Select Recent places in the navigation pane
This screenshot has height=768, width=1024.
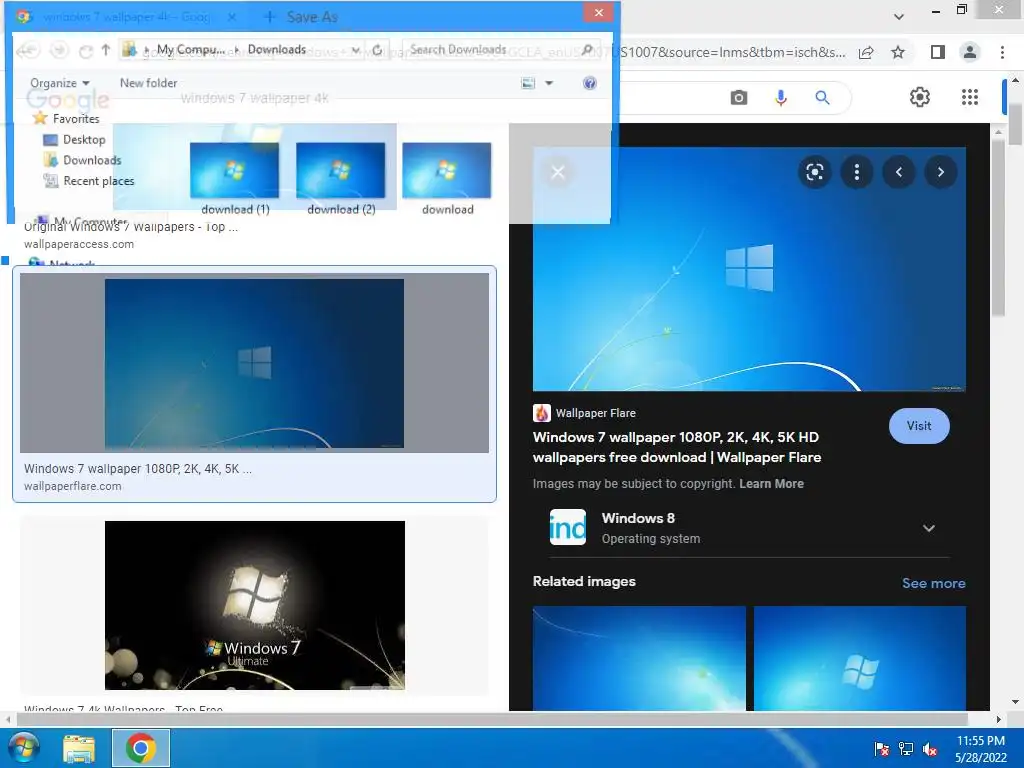pos(89,181)
